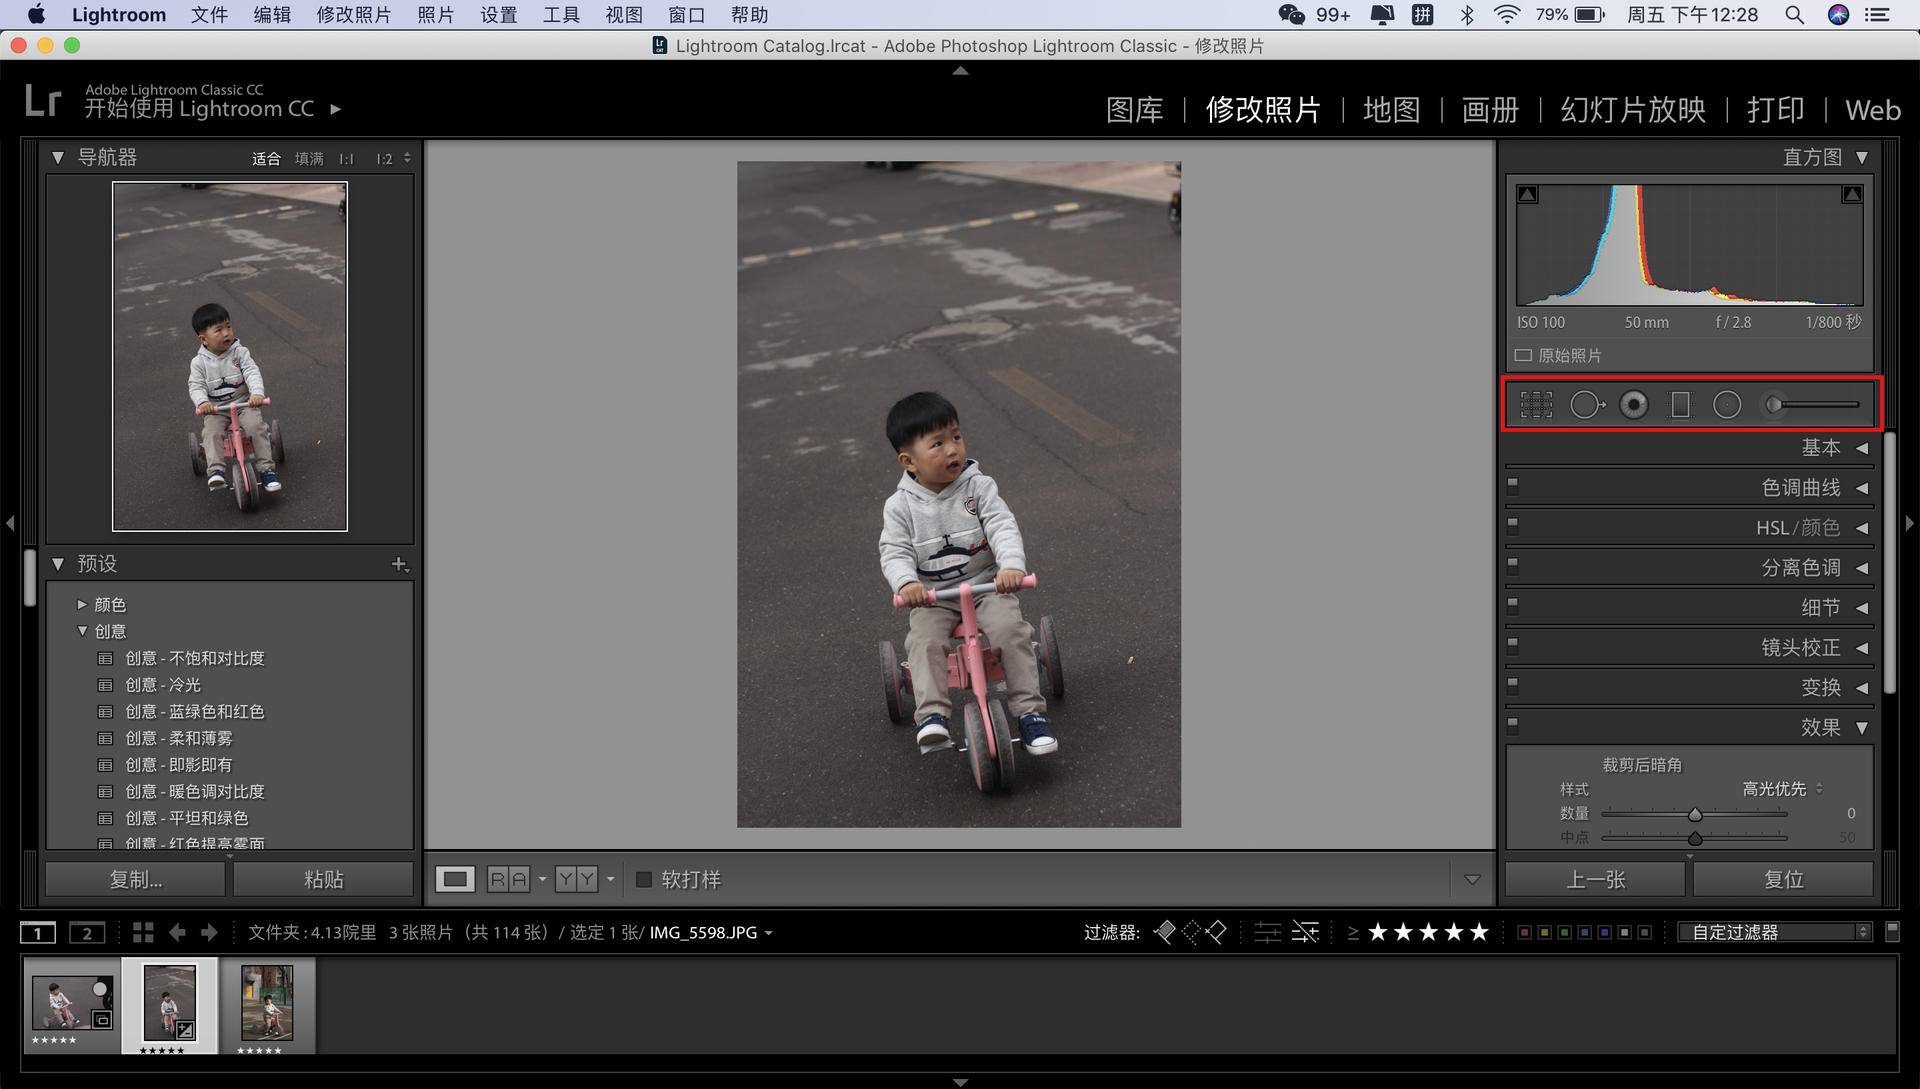Click the 复制... button
The width and height of the screenshot is (1920, 1089).
click(135, 880)
